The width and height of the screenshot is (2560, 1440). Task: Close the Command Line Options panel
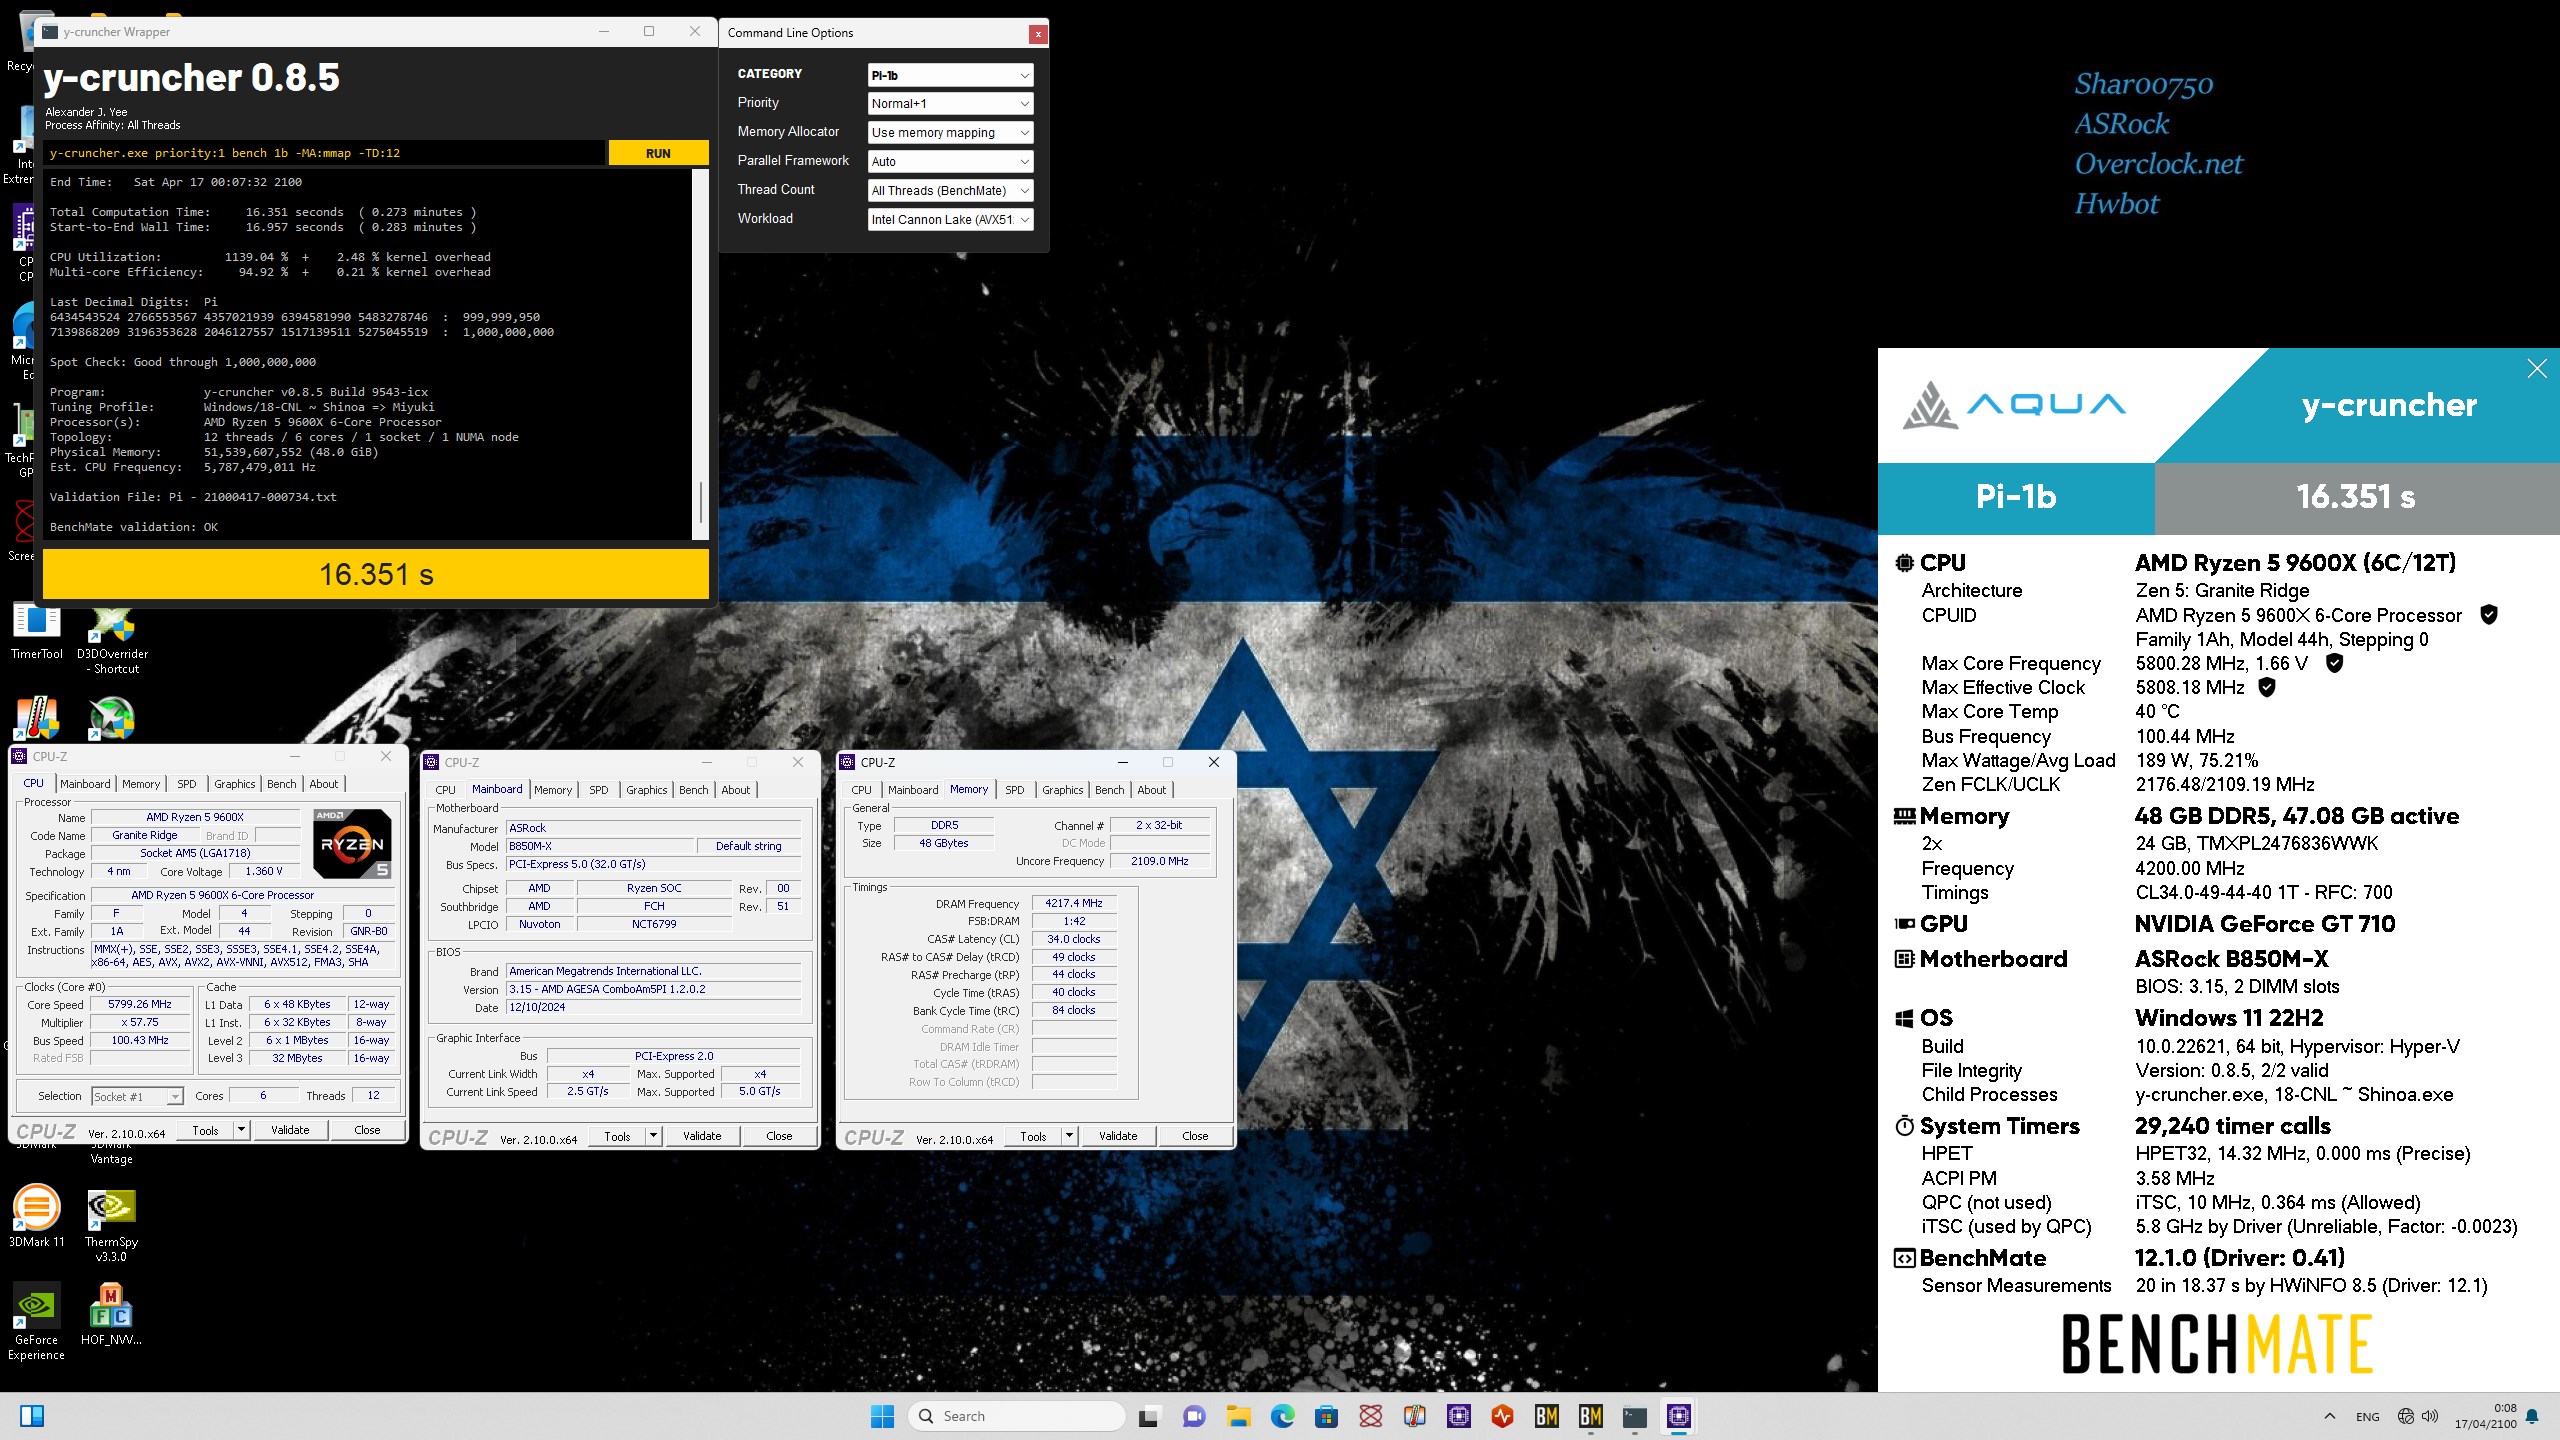[1038, 34]
